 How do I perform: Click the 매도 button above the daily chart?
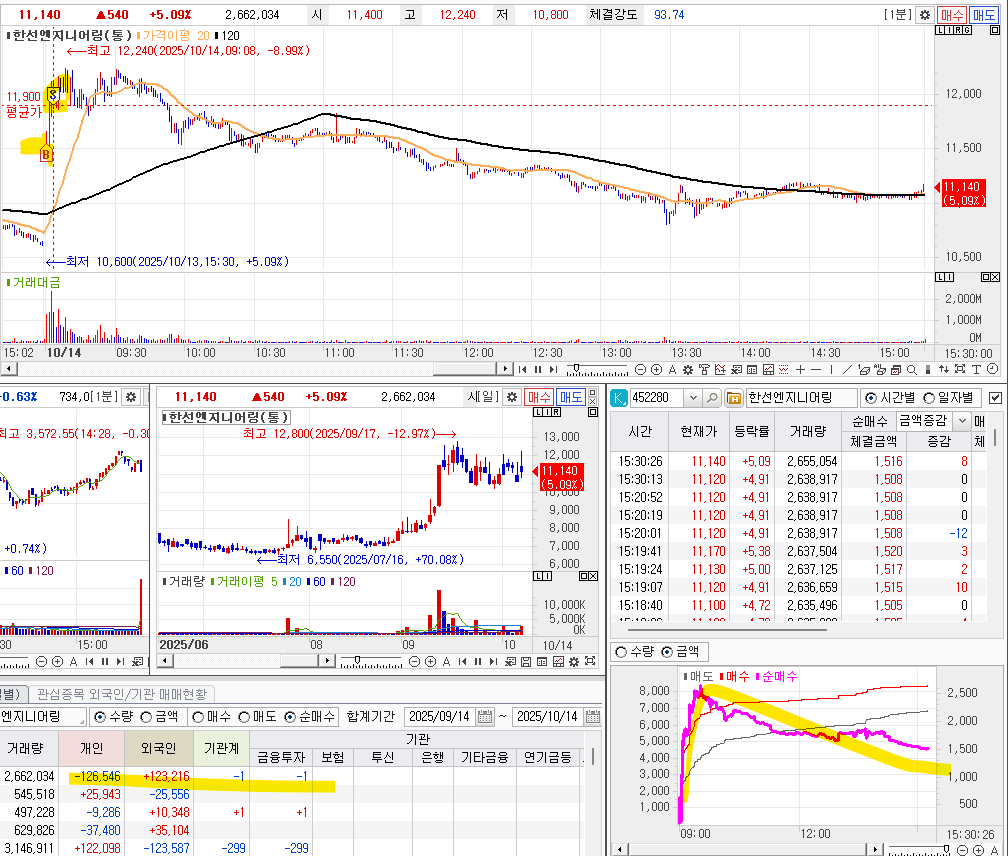click(571, 397)
